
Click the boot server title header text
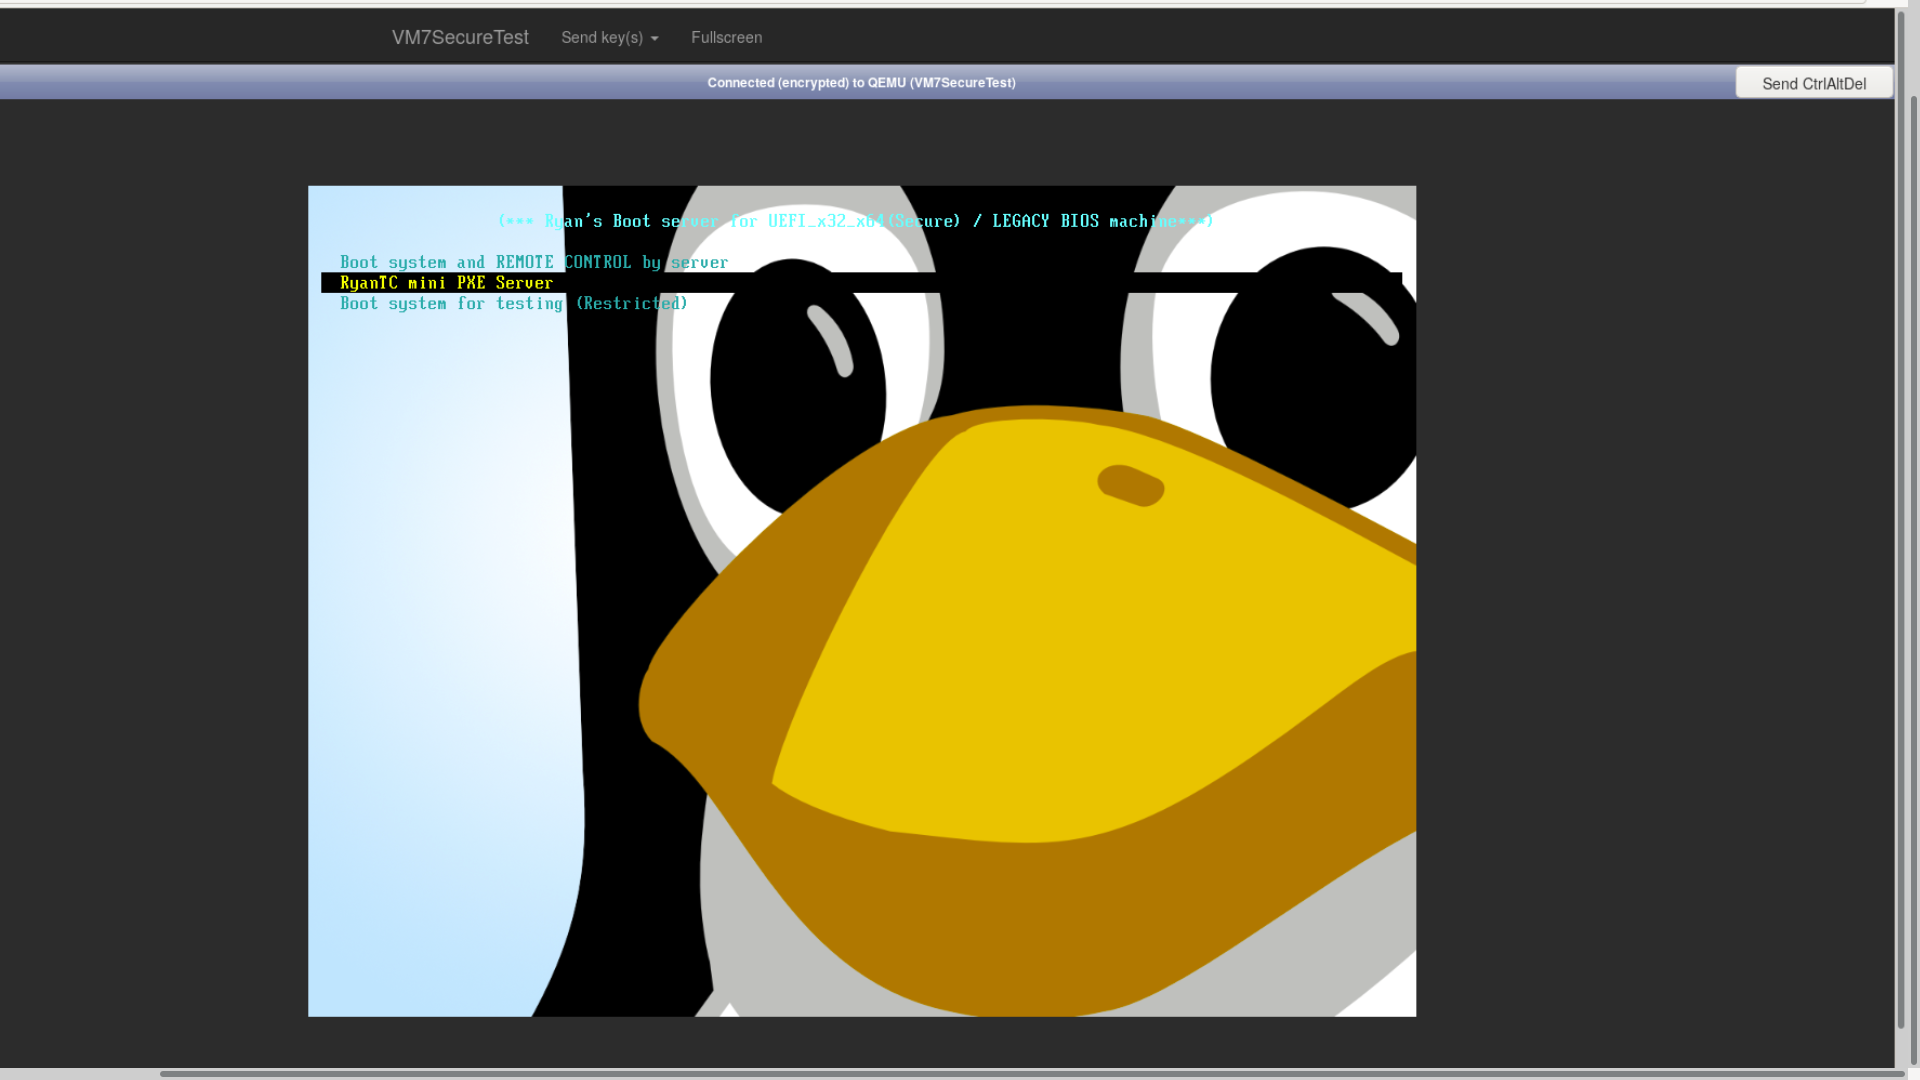pyautogui.click(x=855, y=221)
